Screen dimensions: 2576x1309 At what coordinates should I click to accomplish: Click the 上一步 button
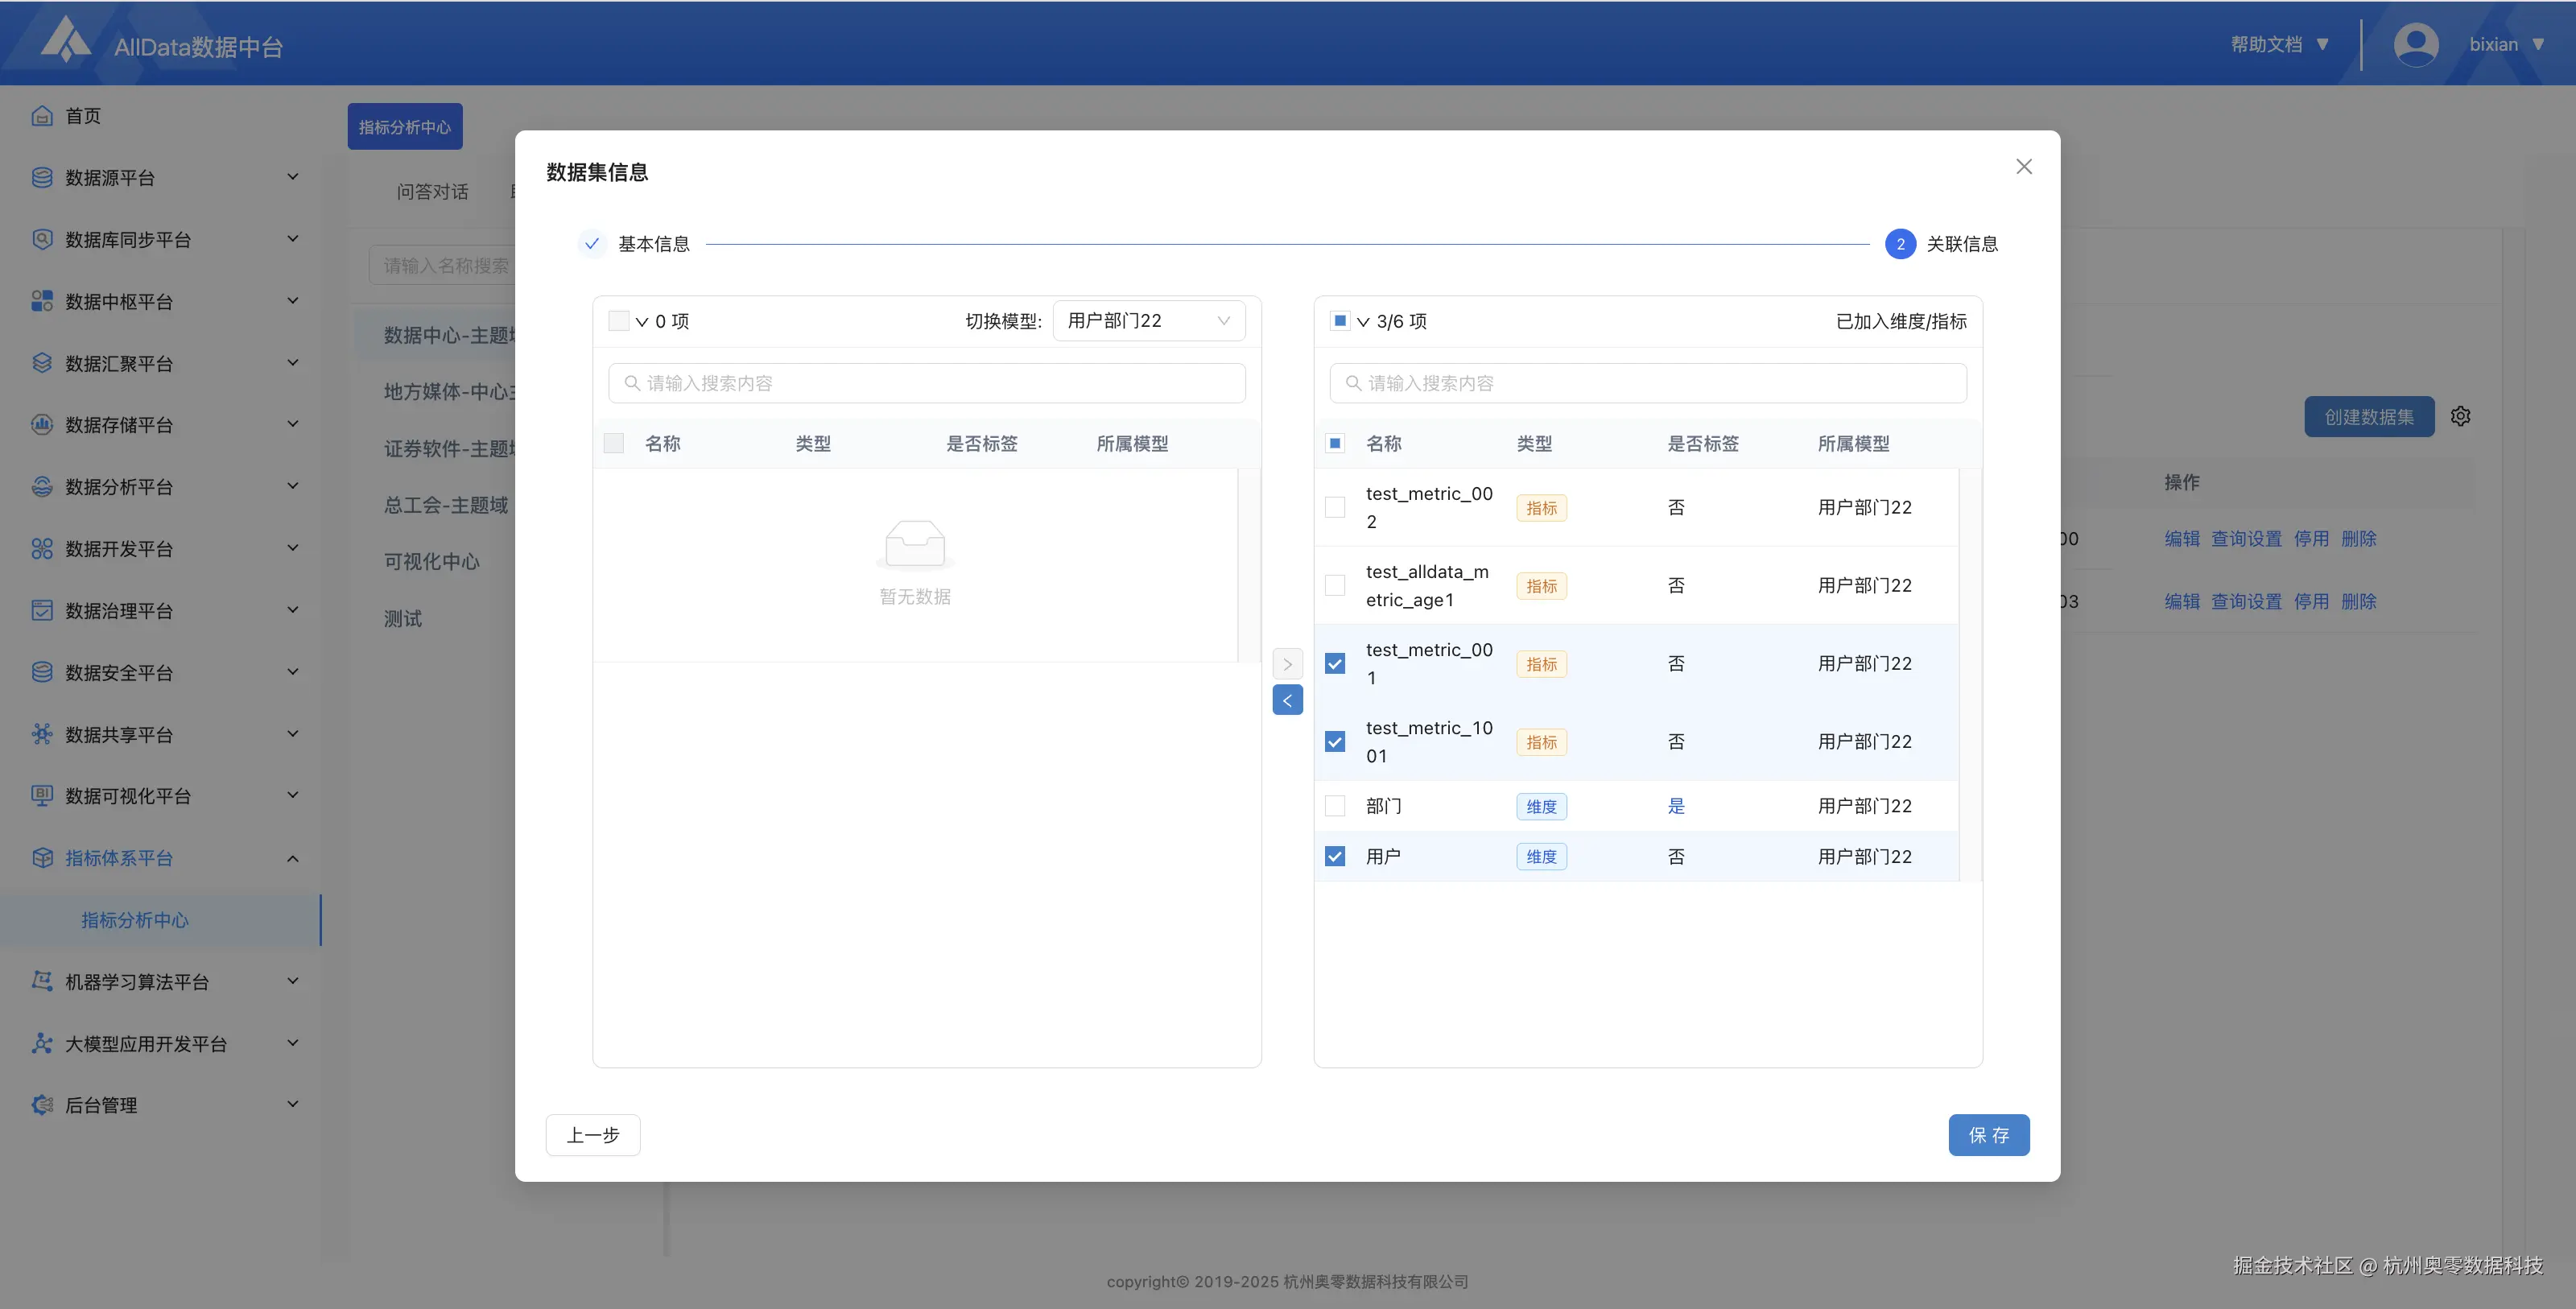593,1135
